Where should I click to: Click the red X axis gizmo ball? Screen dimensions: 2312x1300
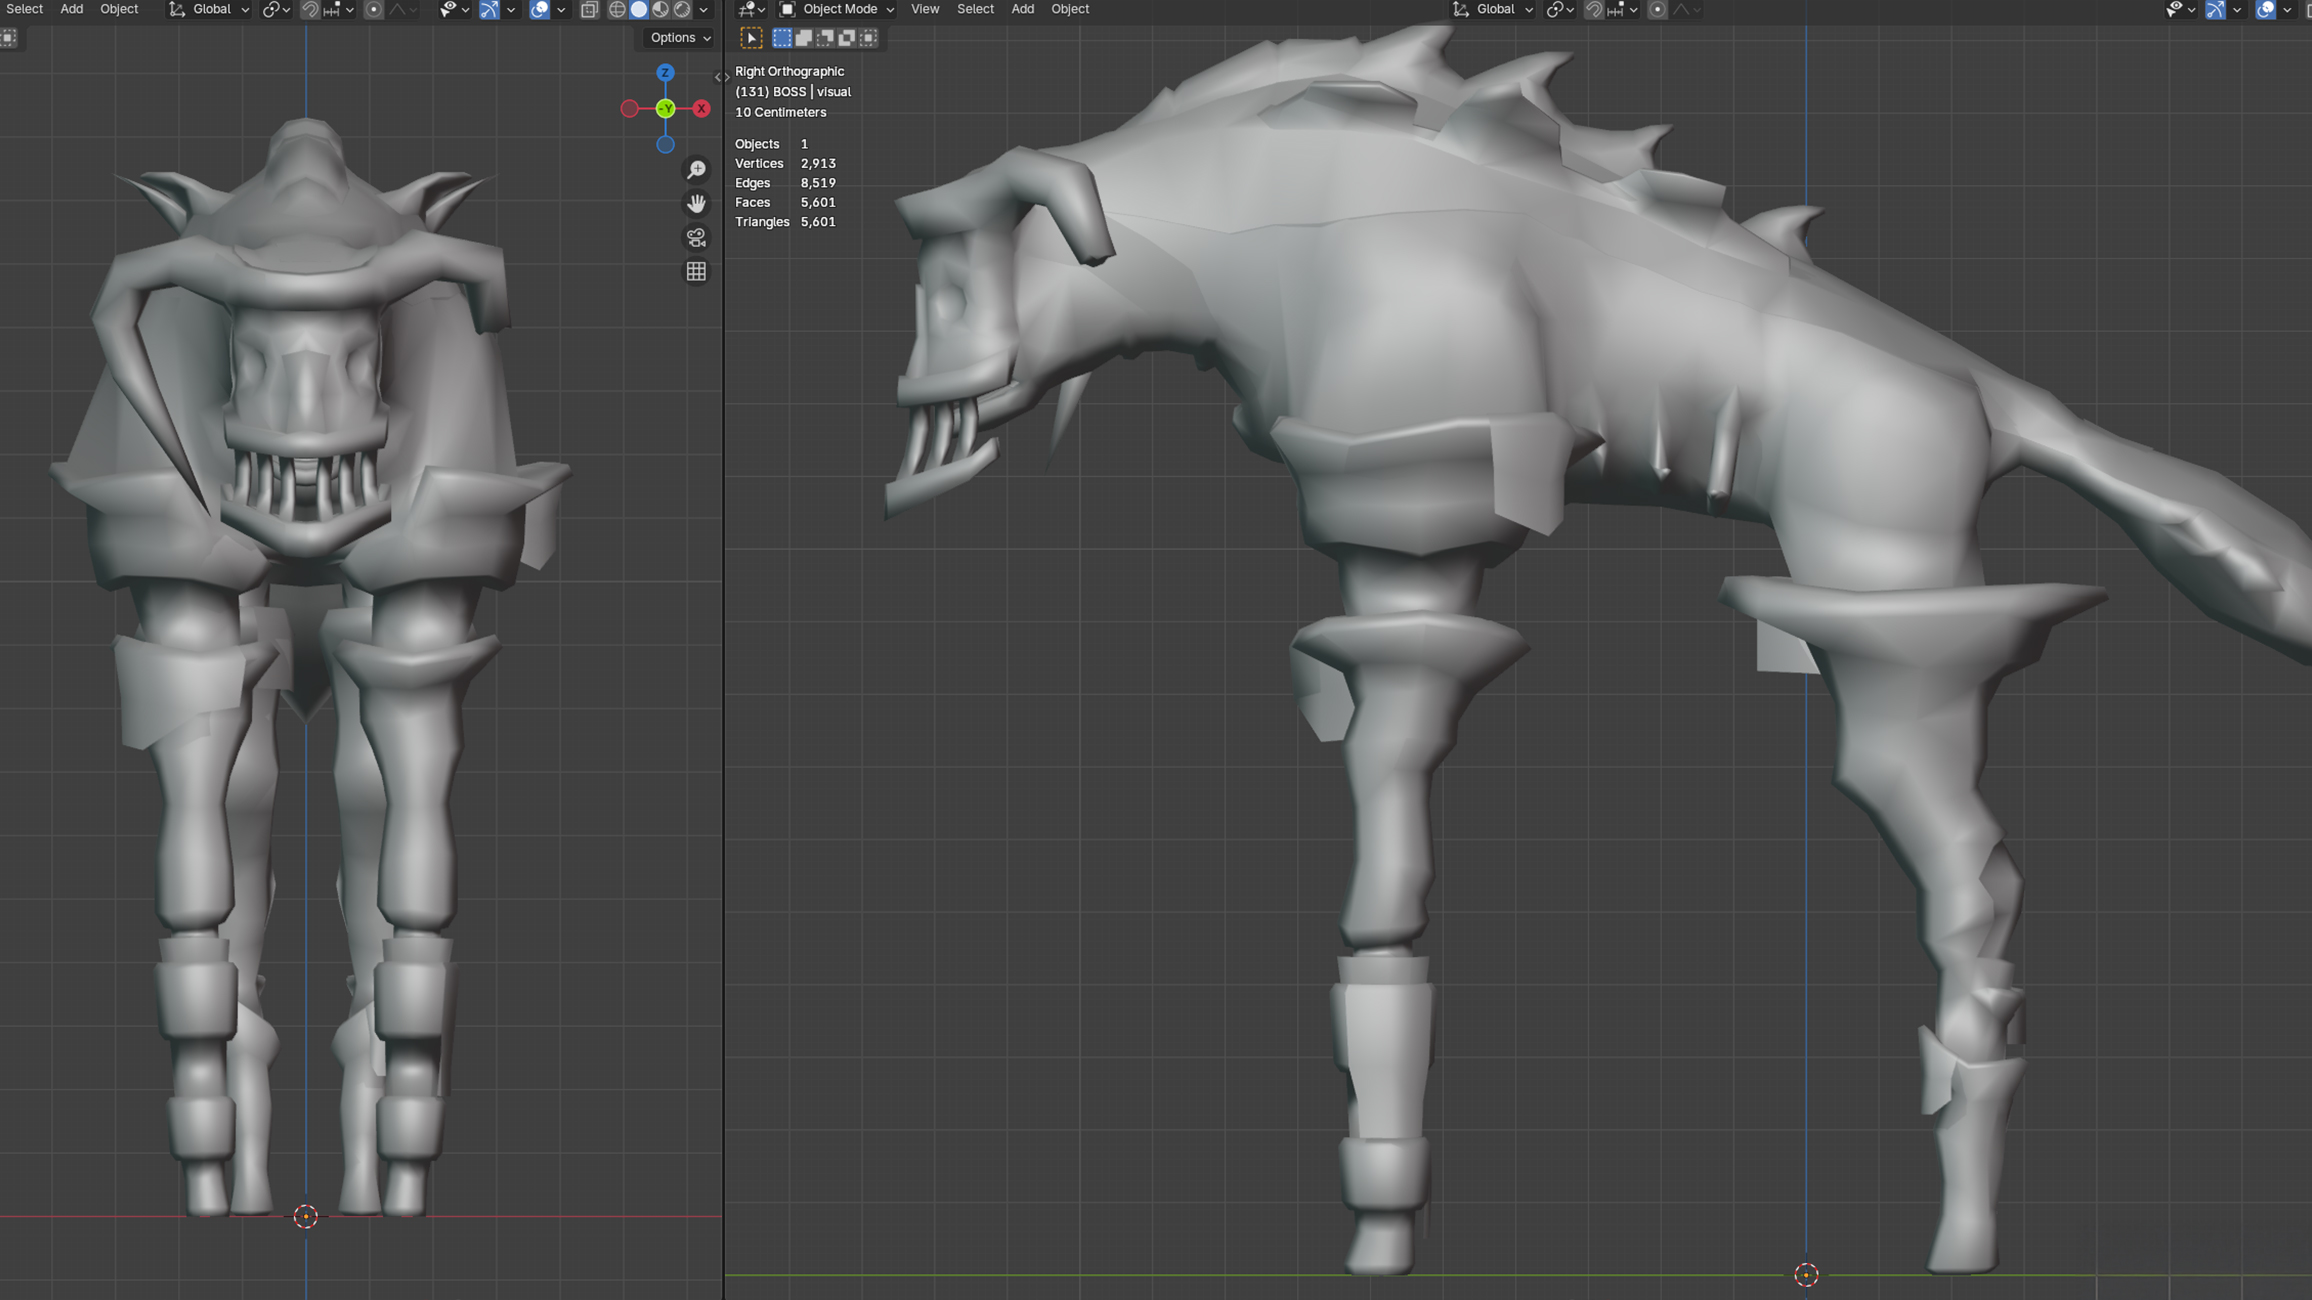702,109
